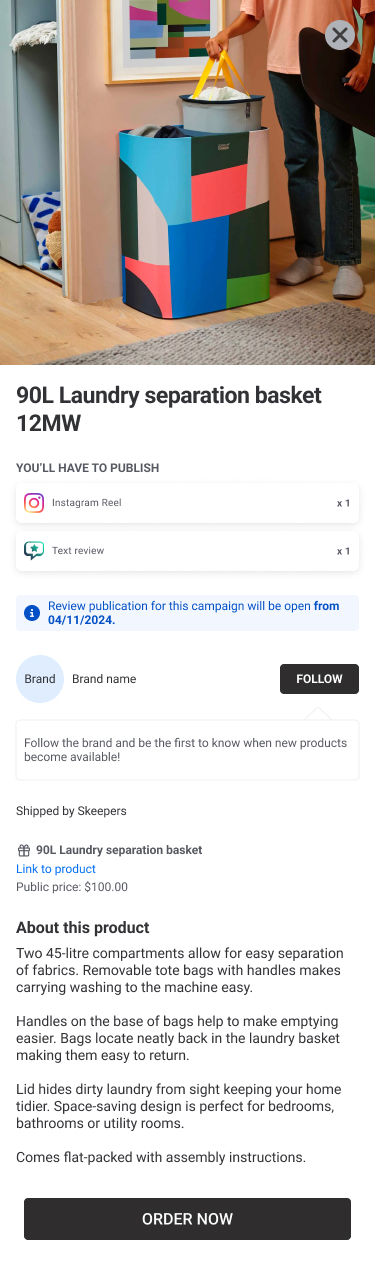The image size is (375, 1272).
Task: Click the review publication date notice
Action: pyautogui.click(x=187, y=613)
